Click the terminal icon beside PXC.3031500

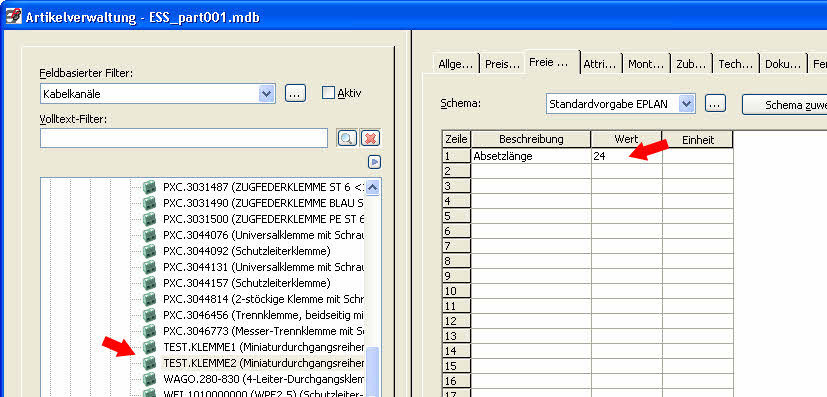(x=150, y=218)
